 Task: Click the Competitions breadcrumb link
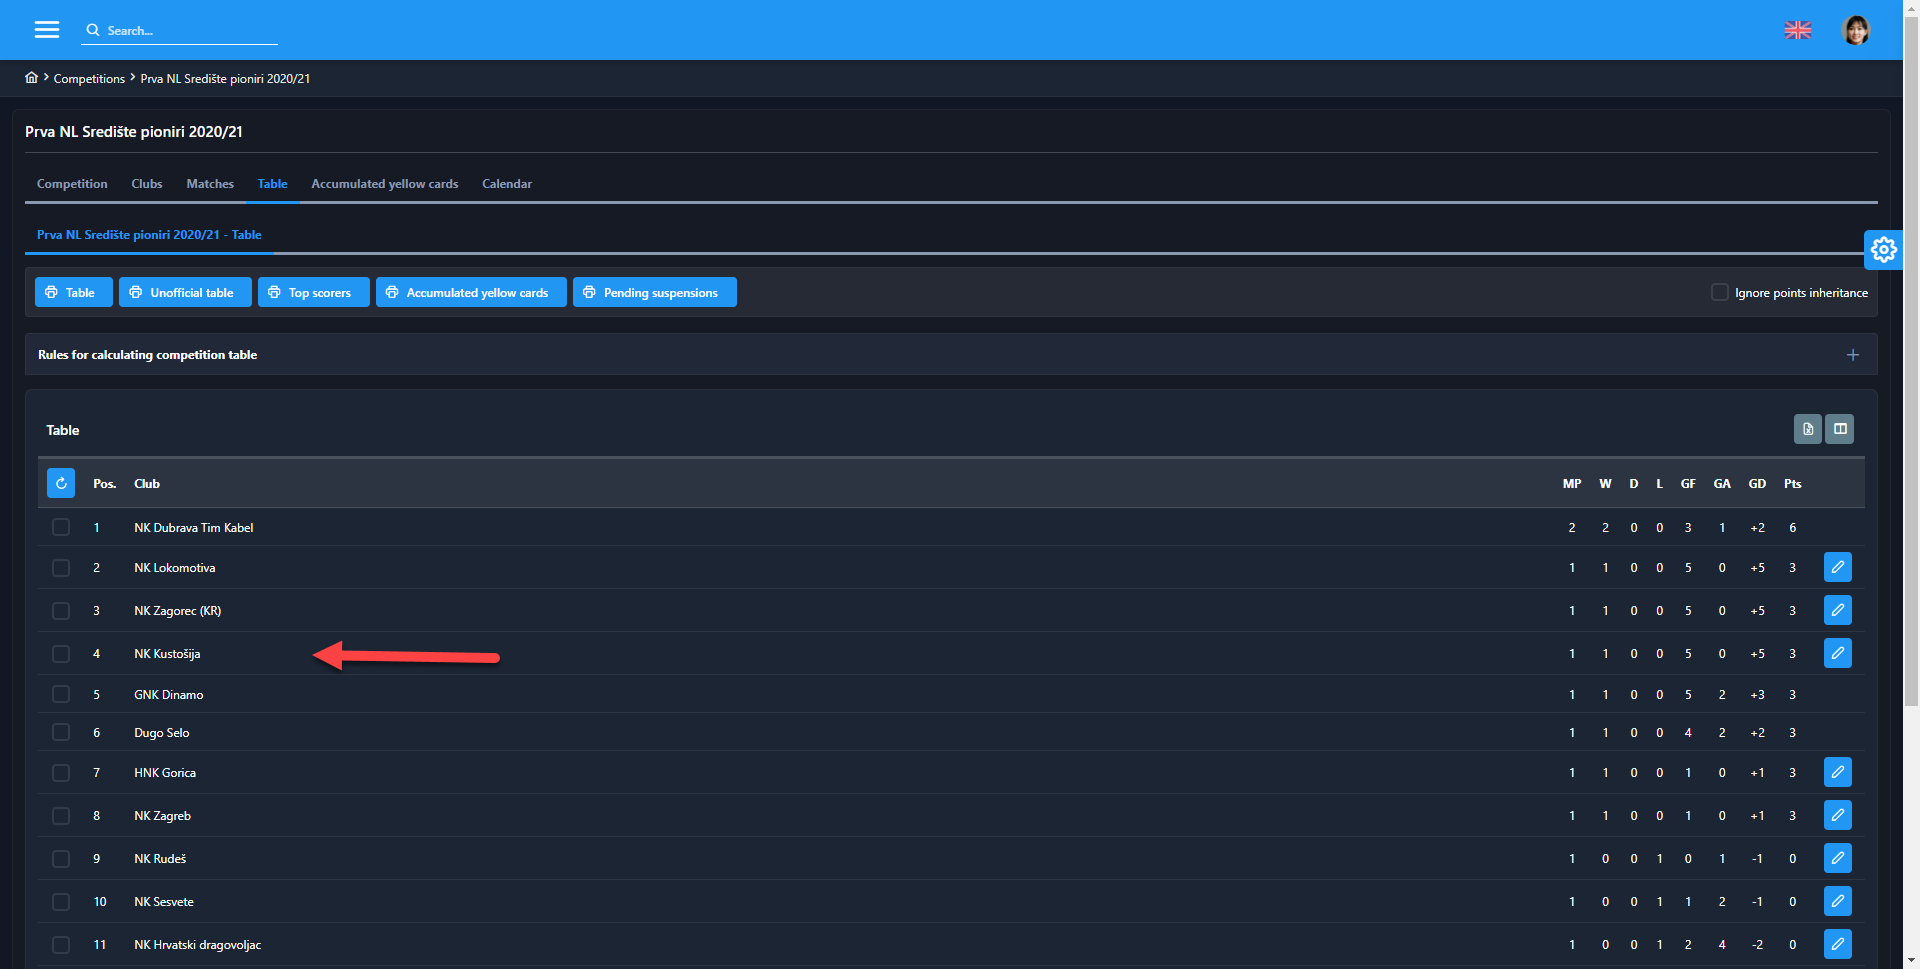[89, 79]
